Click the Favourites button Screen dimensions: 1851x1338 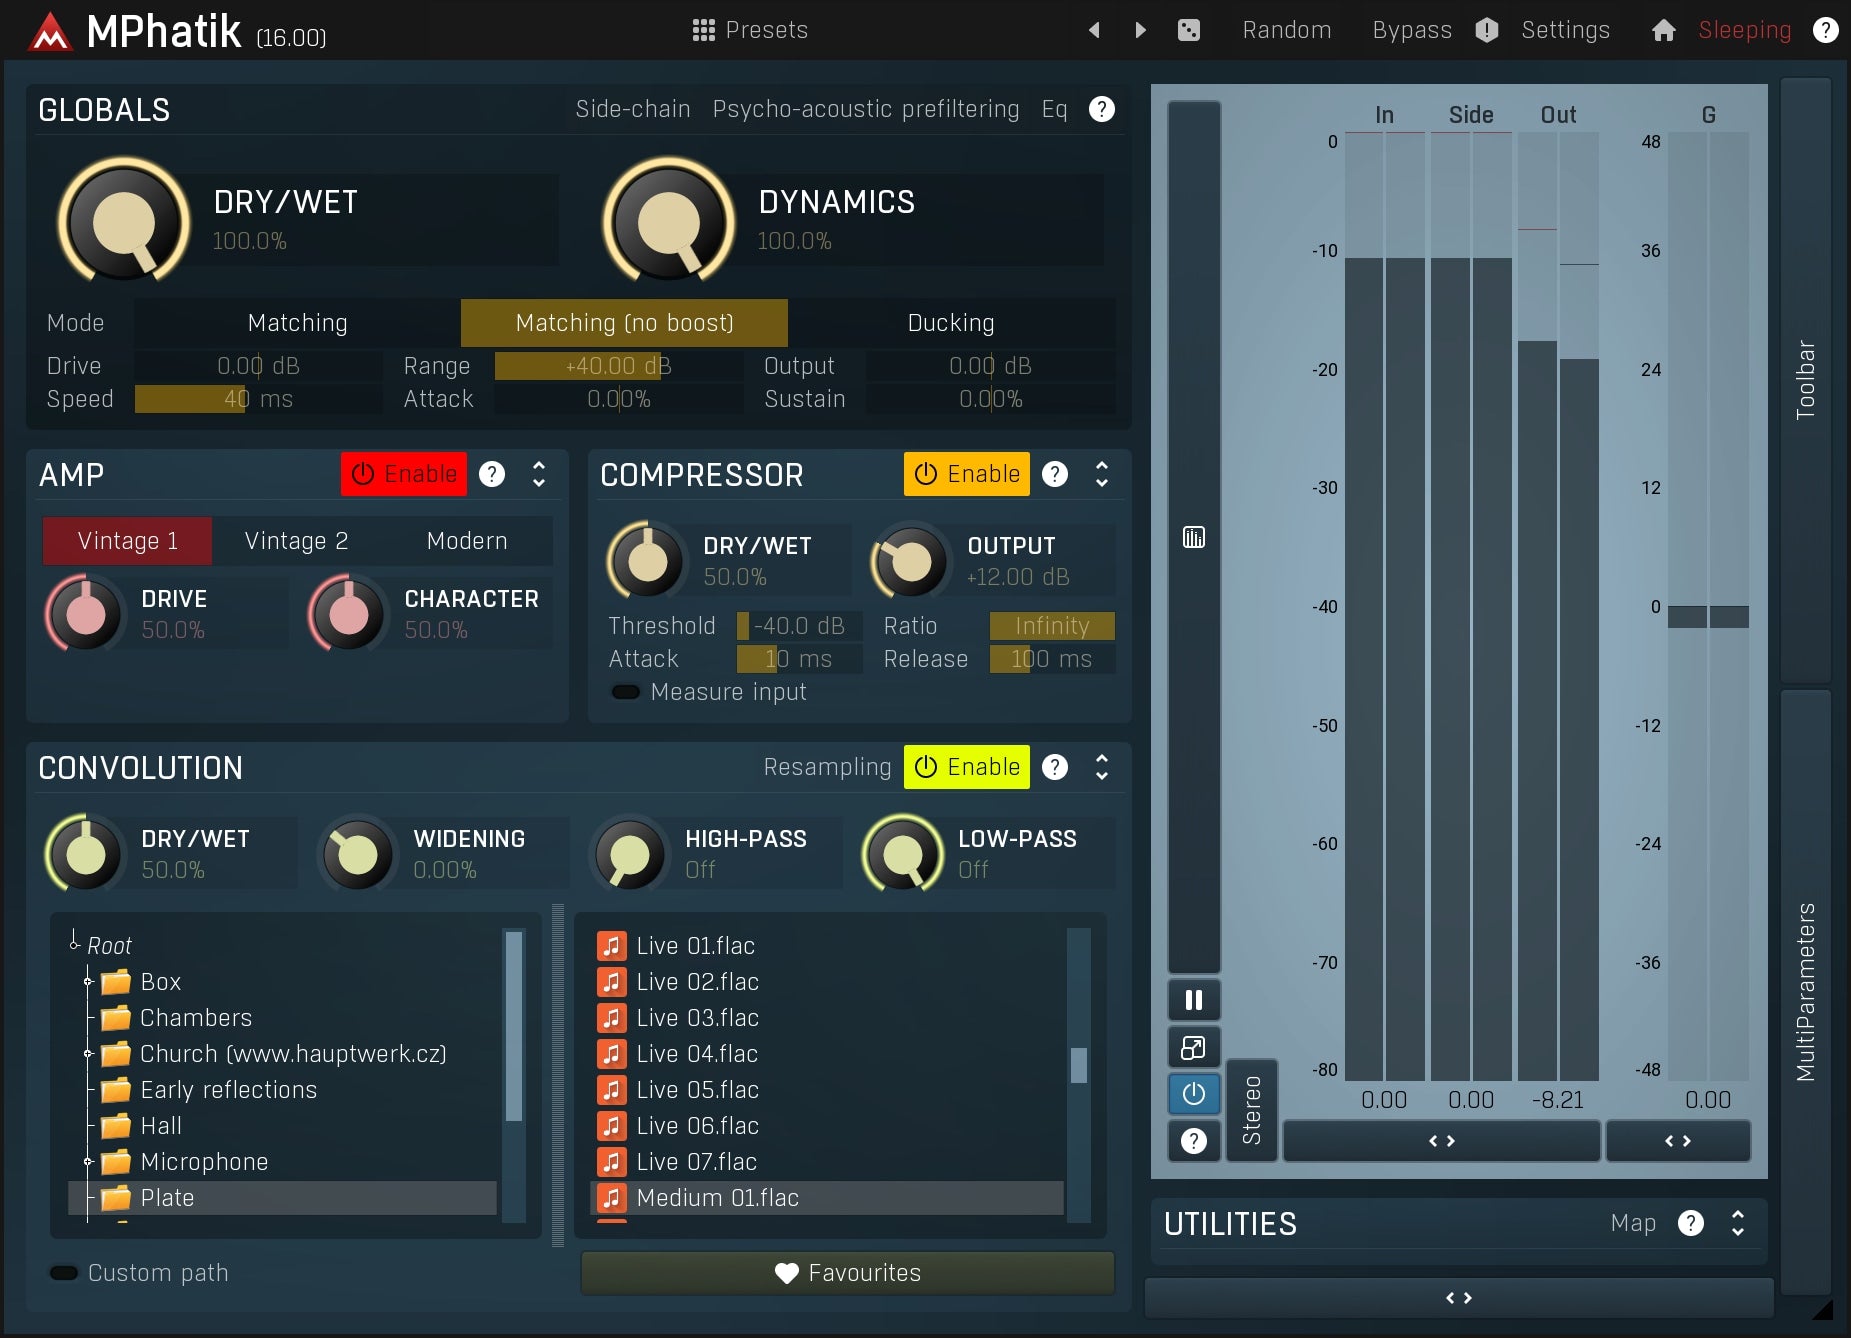[846, 1272]
